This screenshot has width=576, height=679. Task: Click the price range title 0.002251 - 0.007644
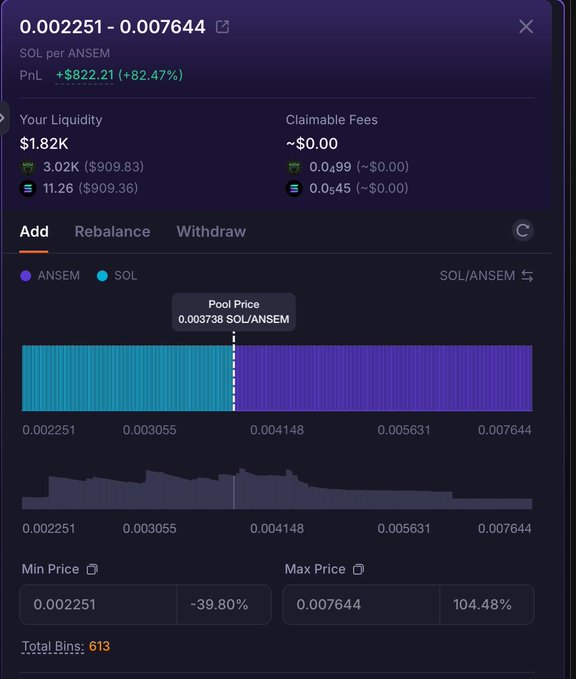click(x=113, y=27)
